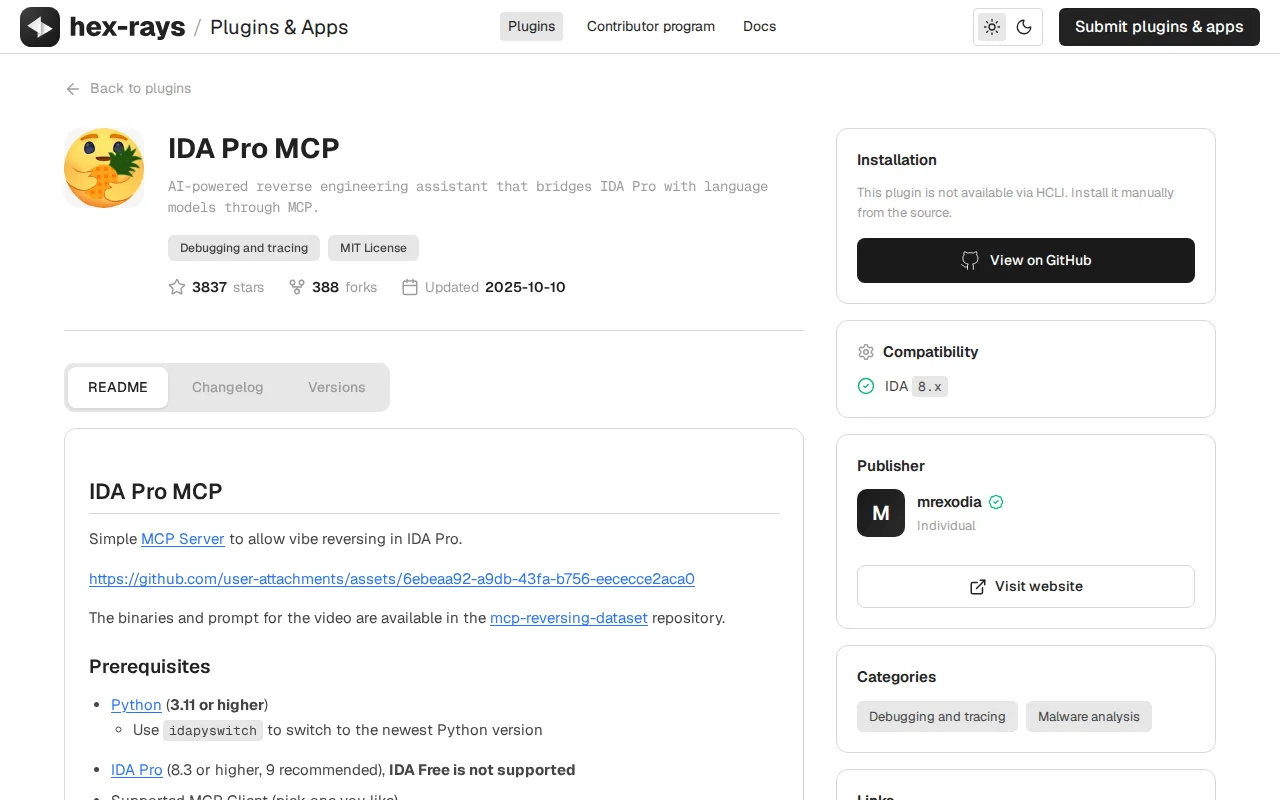
Task: Open the IDA Pro prerequisite link
Action: 137,770
